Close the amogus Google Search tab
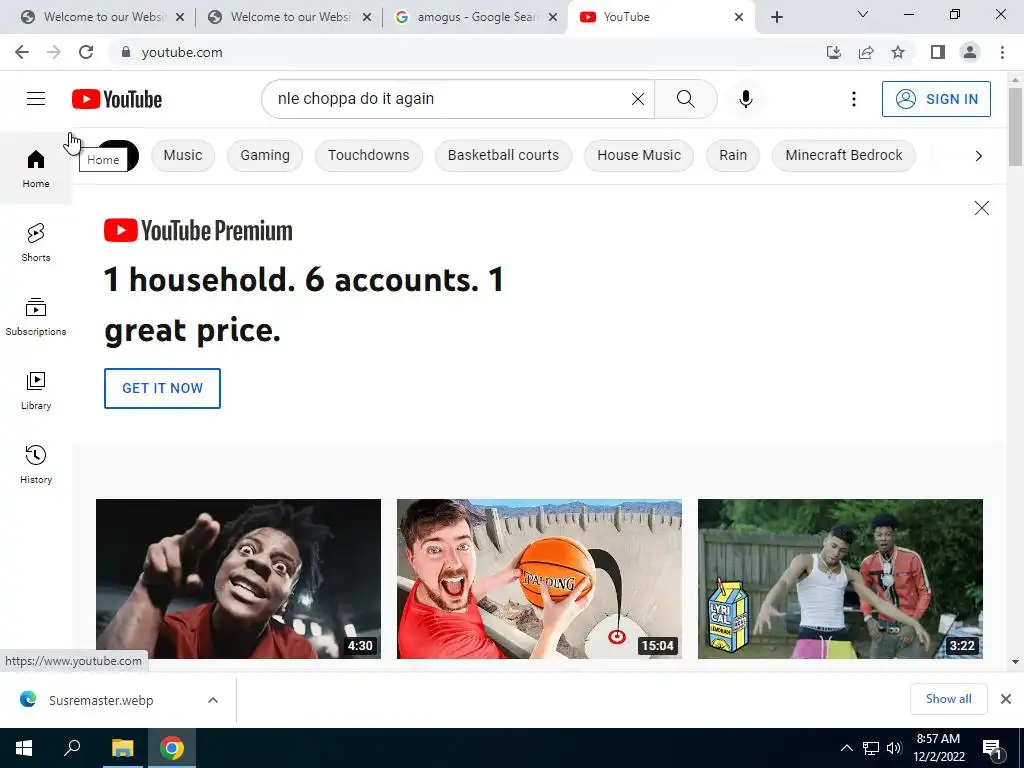 [x=553, y=17]
